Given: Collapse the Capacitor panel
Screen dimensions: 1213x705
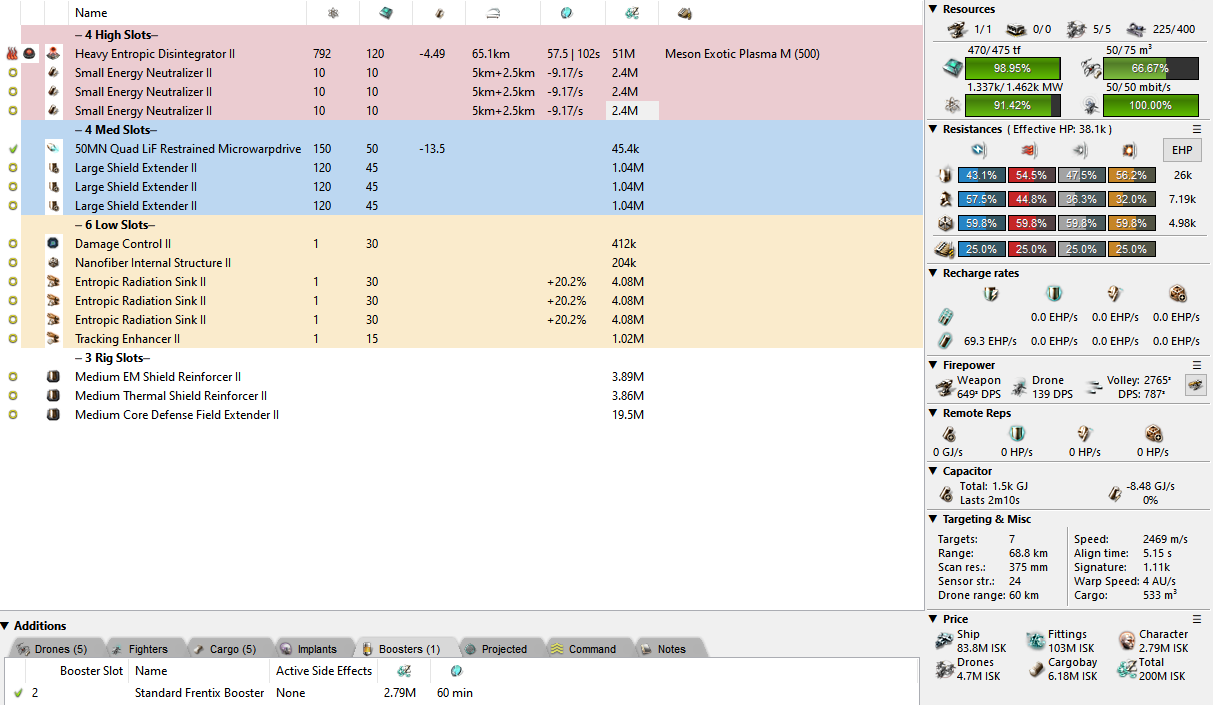Looking at the screenshot, I should tap(933, 471).
